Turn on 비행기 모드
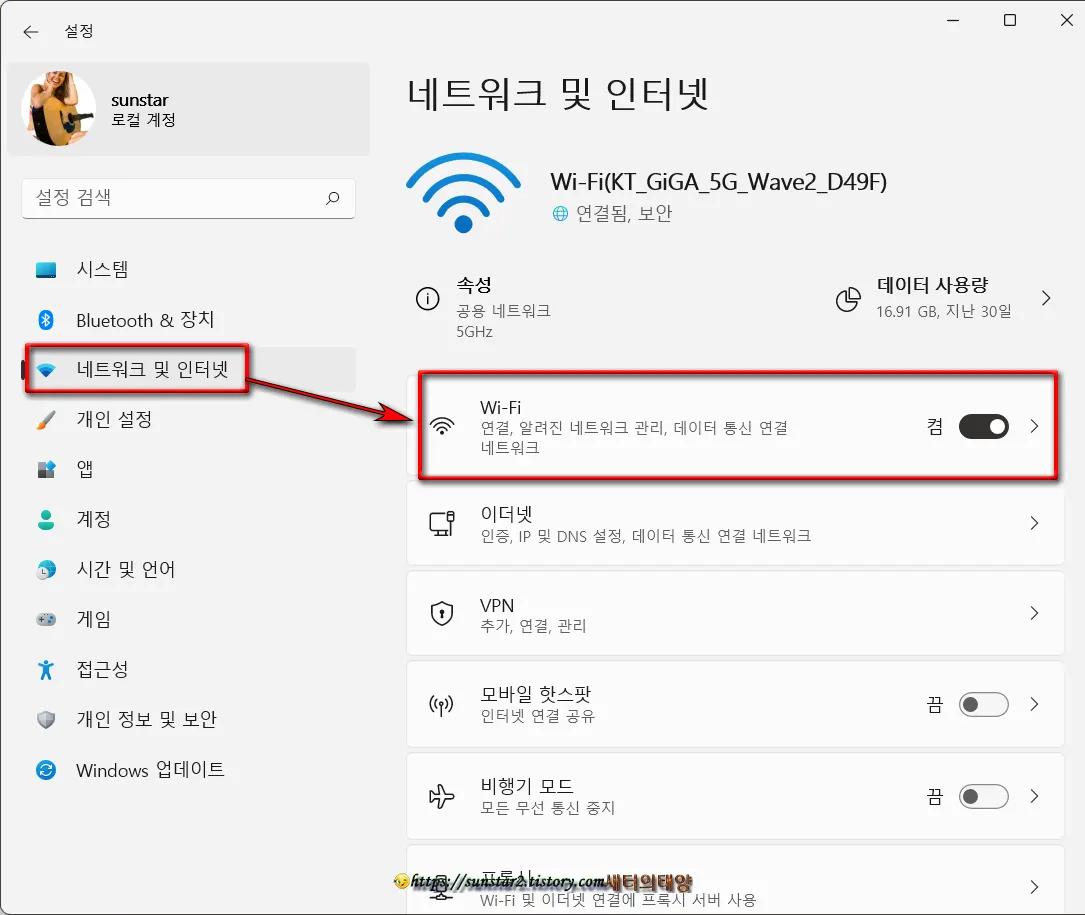 pos(983,796)
